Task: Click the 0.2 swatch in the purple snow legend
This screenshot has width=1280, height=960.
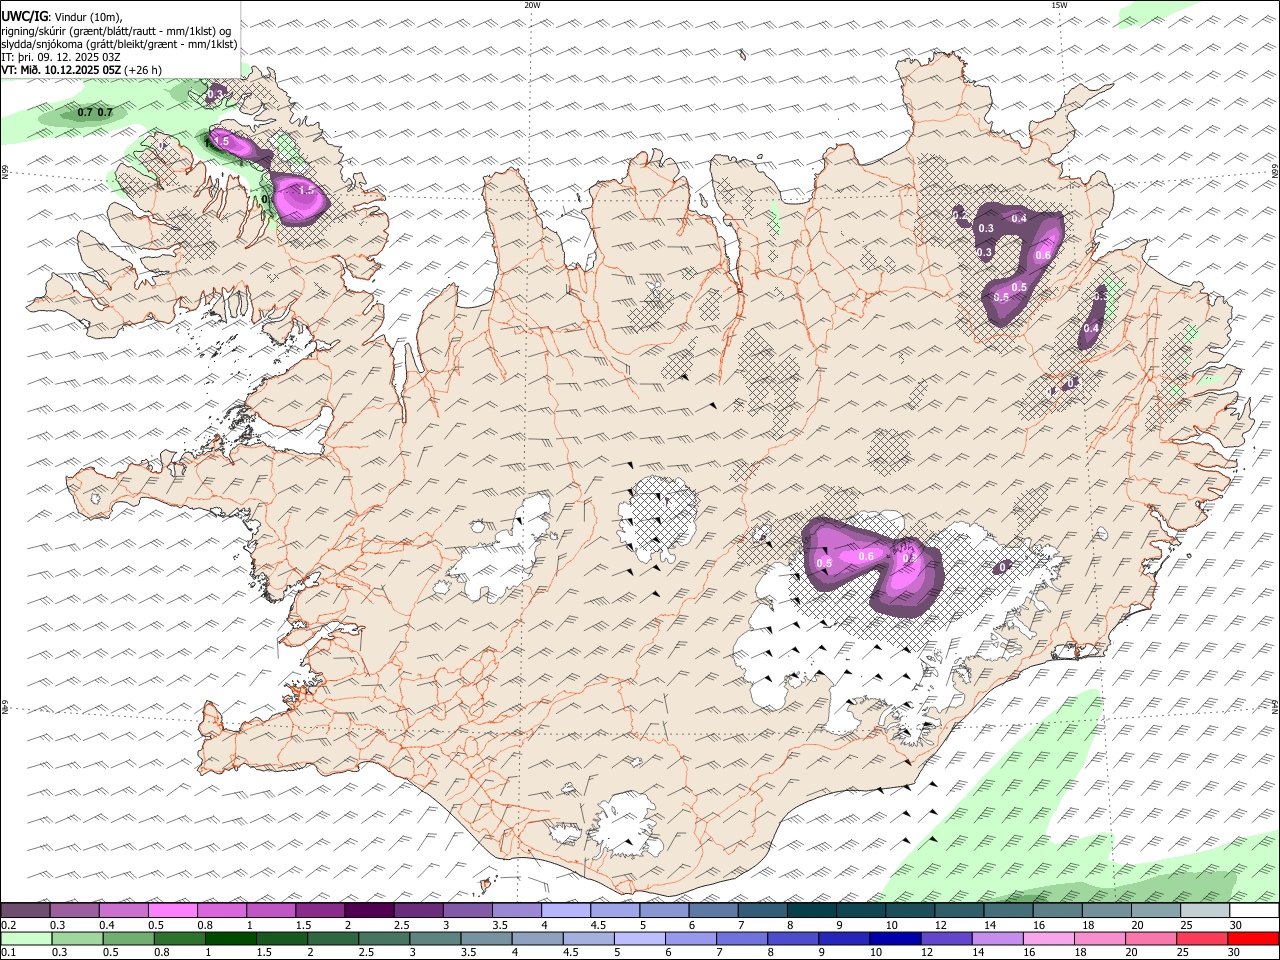Action: (25, 911)
